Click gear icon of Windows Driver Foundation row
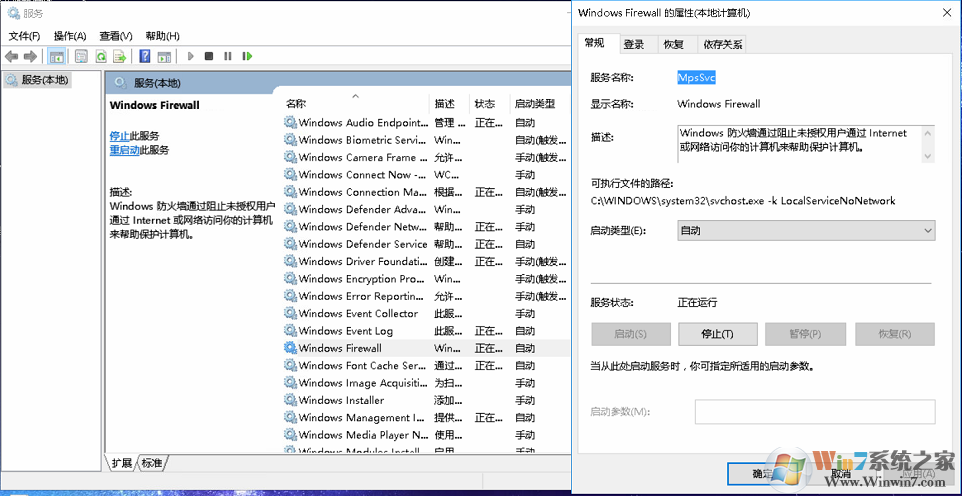The image size is (962, 496). point(290,261)
